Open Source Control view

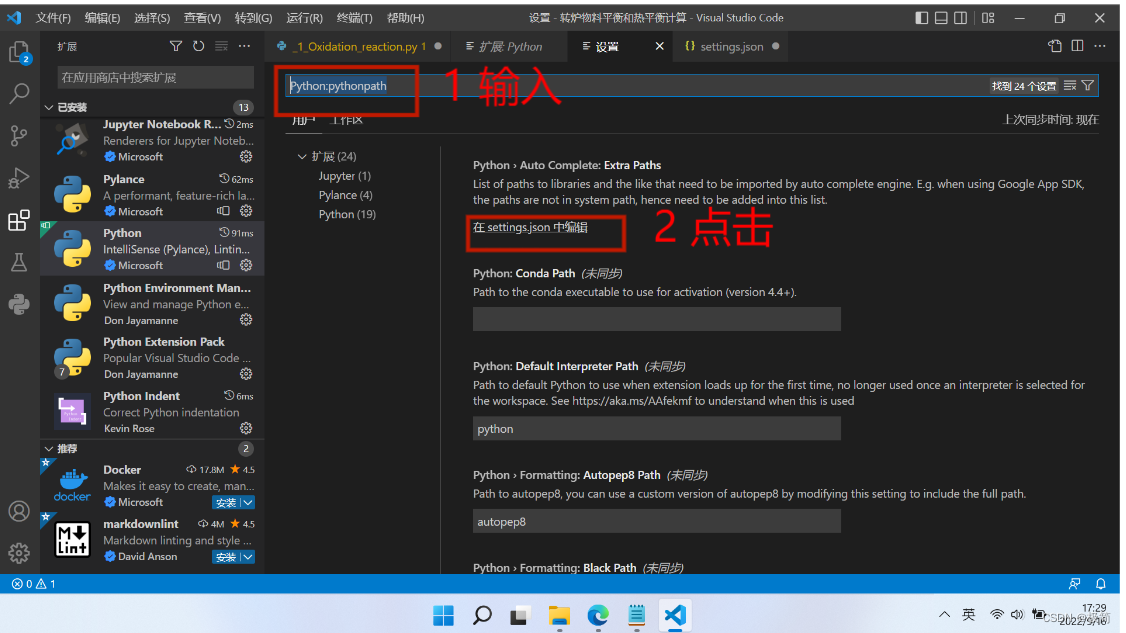click(19, 135)
